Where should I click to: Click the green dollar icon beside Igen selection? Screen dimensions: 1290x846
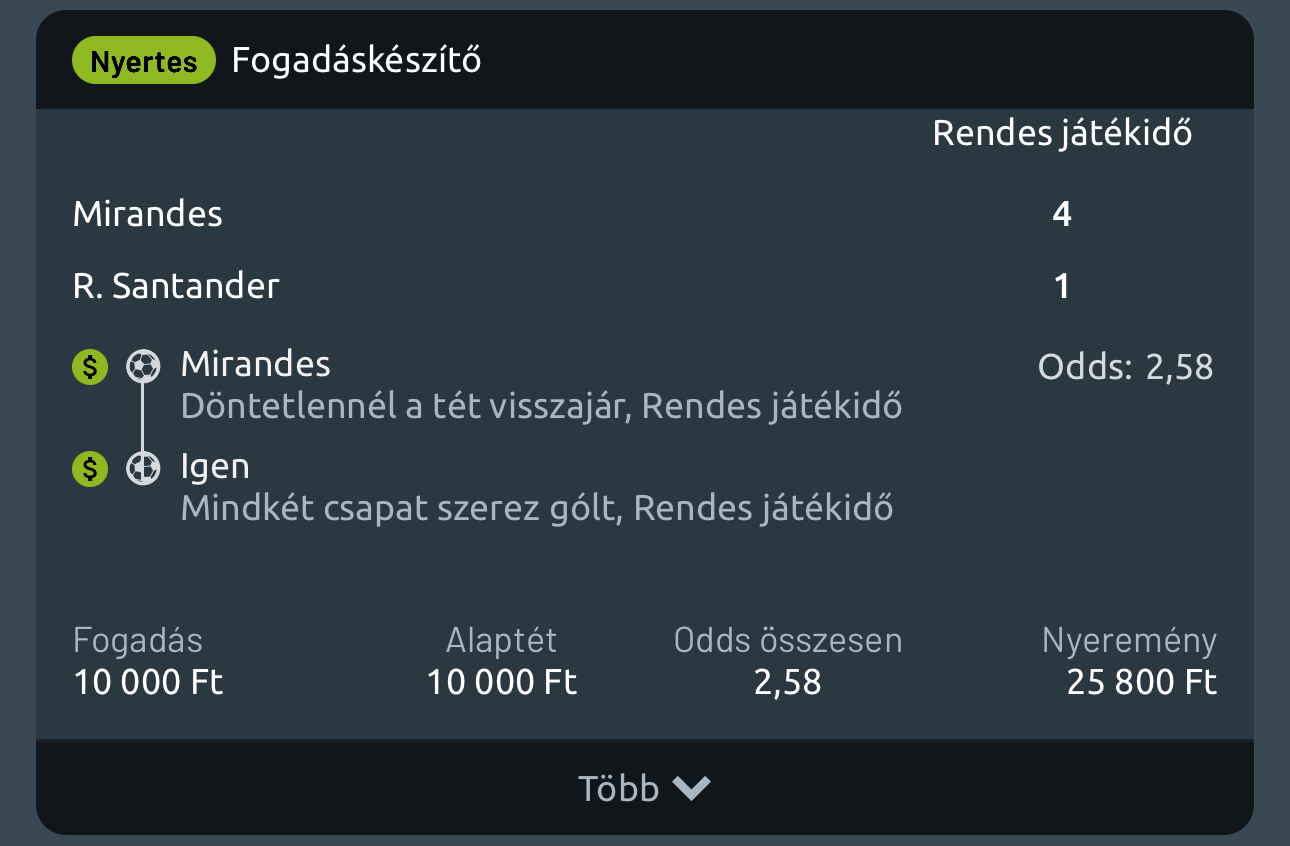90,468
